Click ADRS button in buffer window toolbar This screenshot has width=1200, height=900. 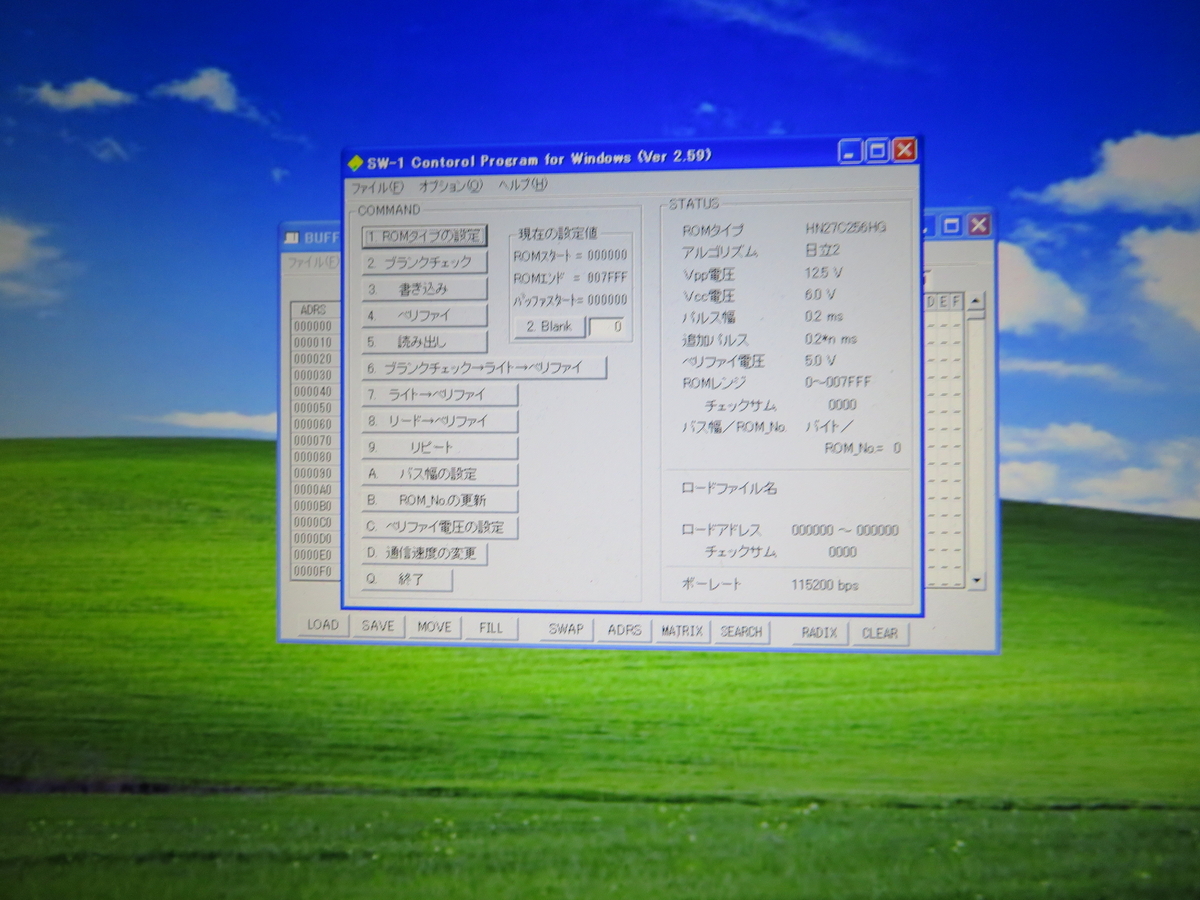click(x=624, y=631)
